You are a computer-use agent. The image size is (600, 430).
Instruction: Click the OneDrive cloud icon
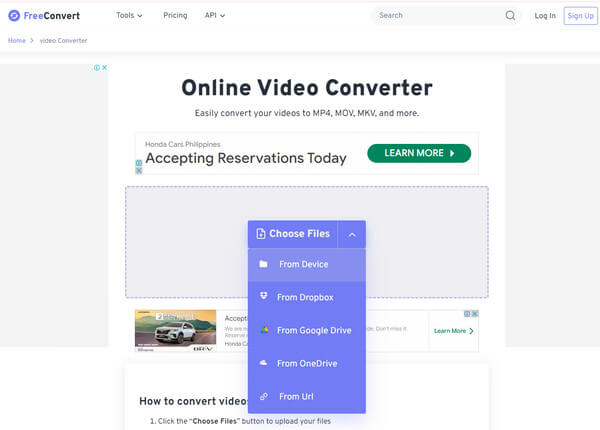[264, 363]
